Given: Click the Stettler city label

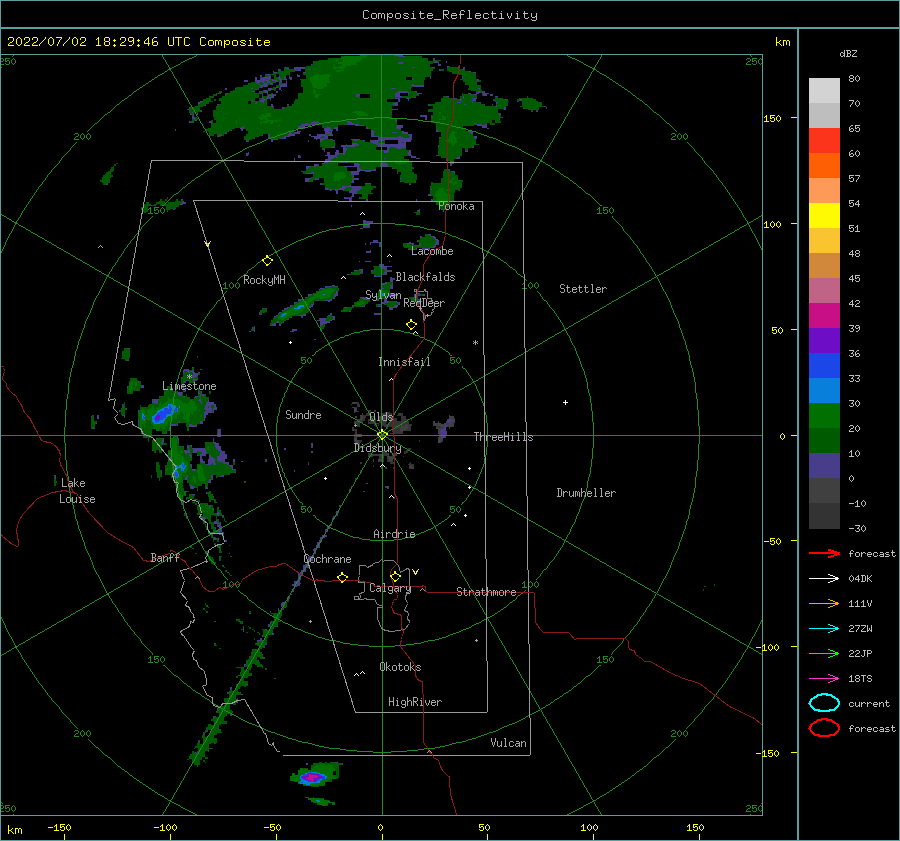Looking at the screenshot, I should click(583, 289).
